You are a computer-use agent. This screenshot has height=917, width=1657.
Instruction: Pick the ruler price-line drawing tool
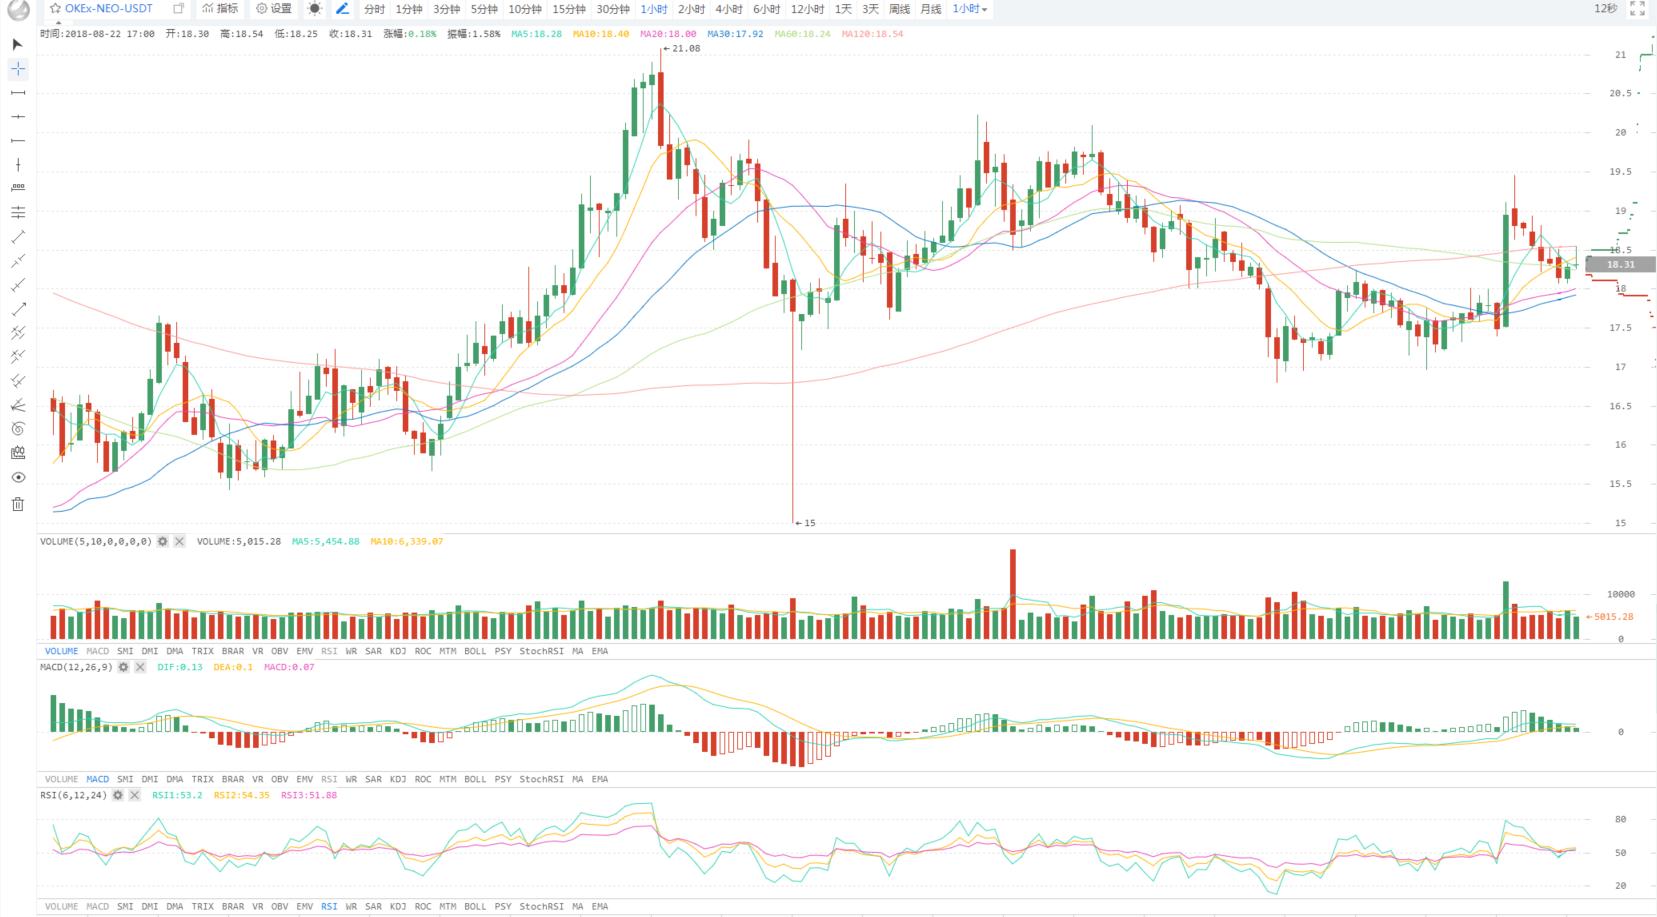[x=17, y=188]
